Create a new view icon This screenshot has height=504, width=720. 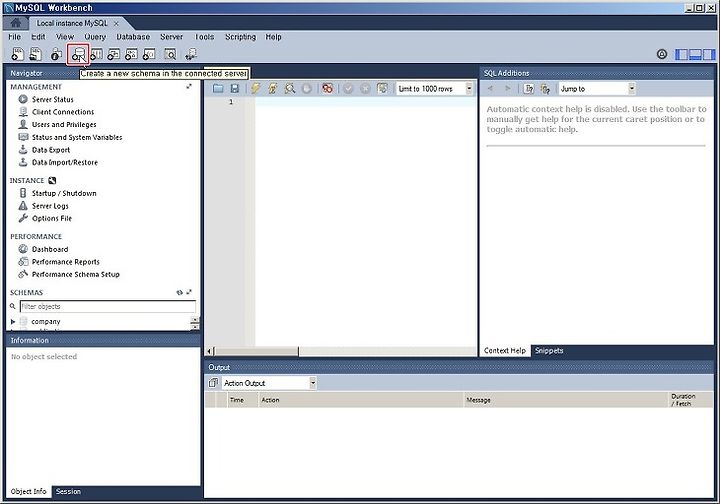click(x=113, y=54)
